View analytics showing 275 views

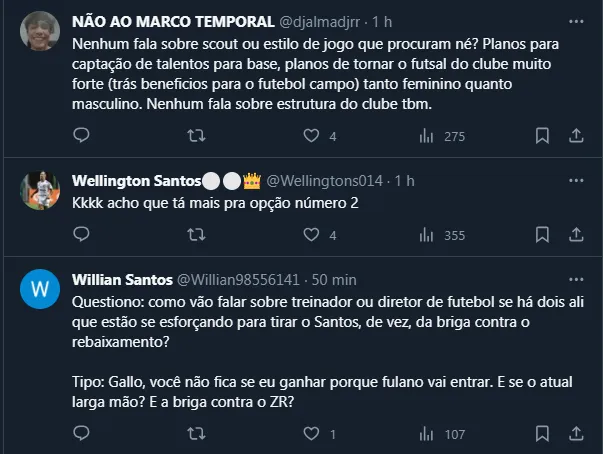(427, 136)
